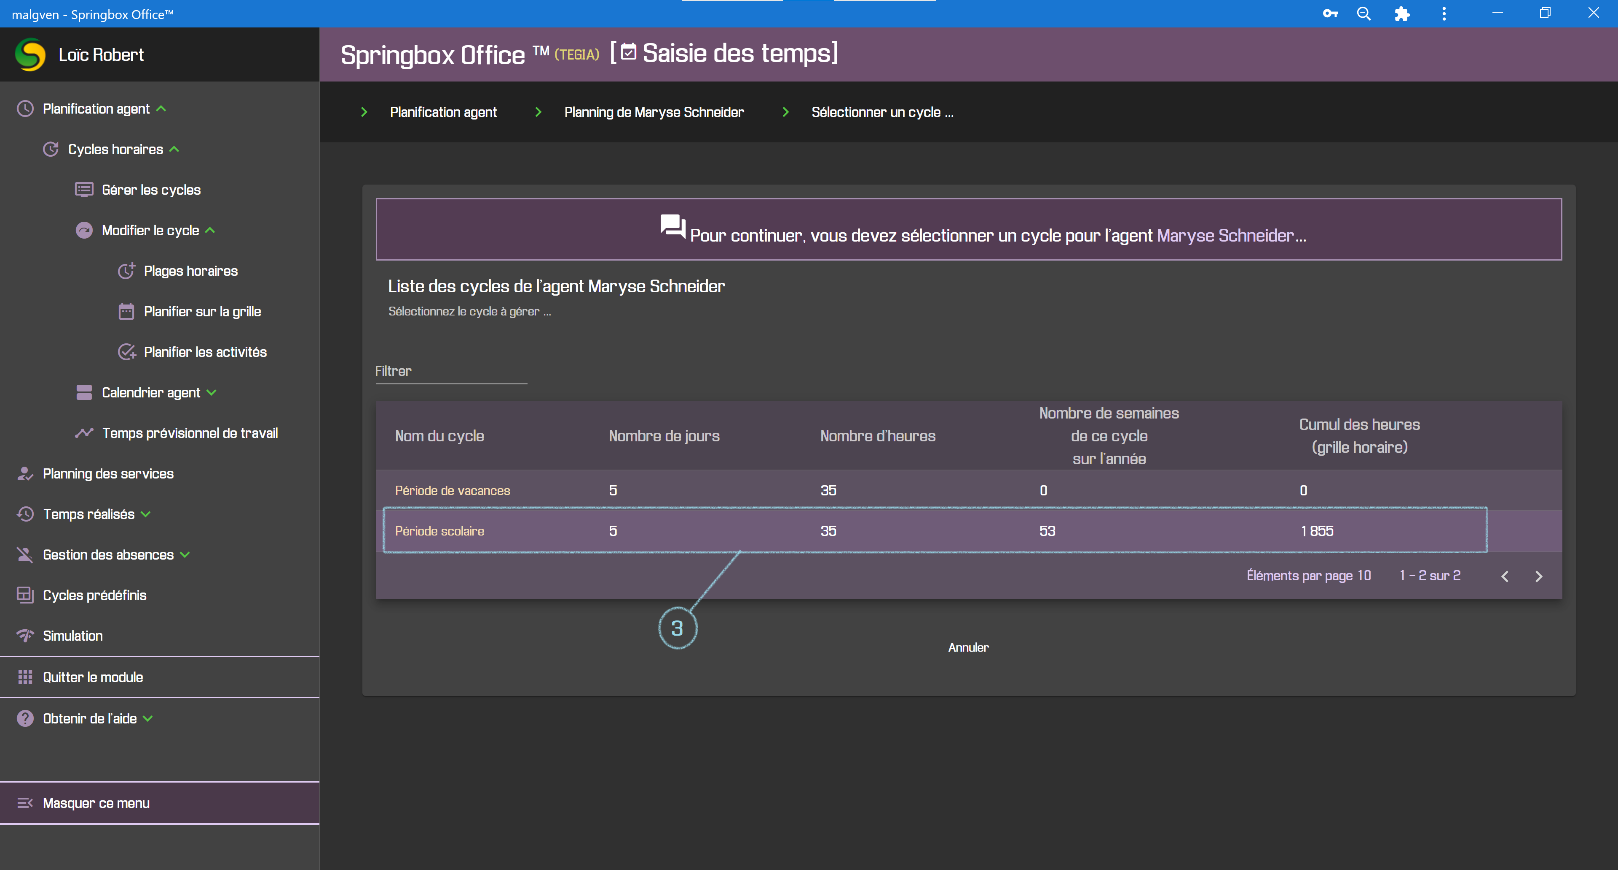Open Gérer les cycles
Image resolution: width=1618 pixels, height=870 pixels.
point(151,190)
